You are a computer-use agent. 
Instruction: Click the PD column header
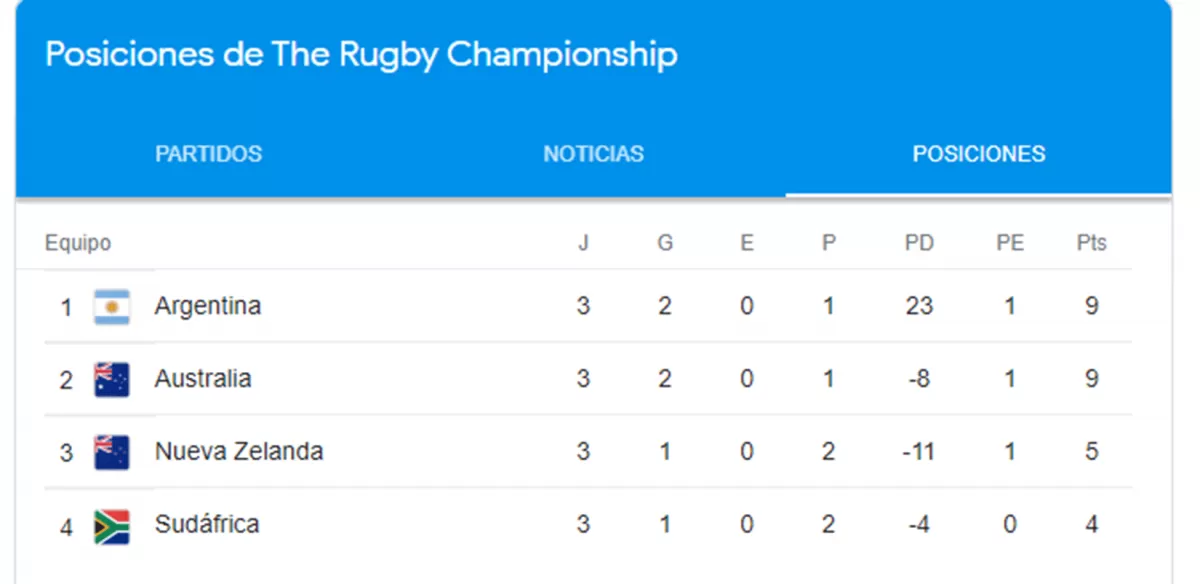919,242
